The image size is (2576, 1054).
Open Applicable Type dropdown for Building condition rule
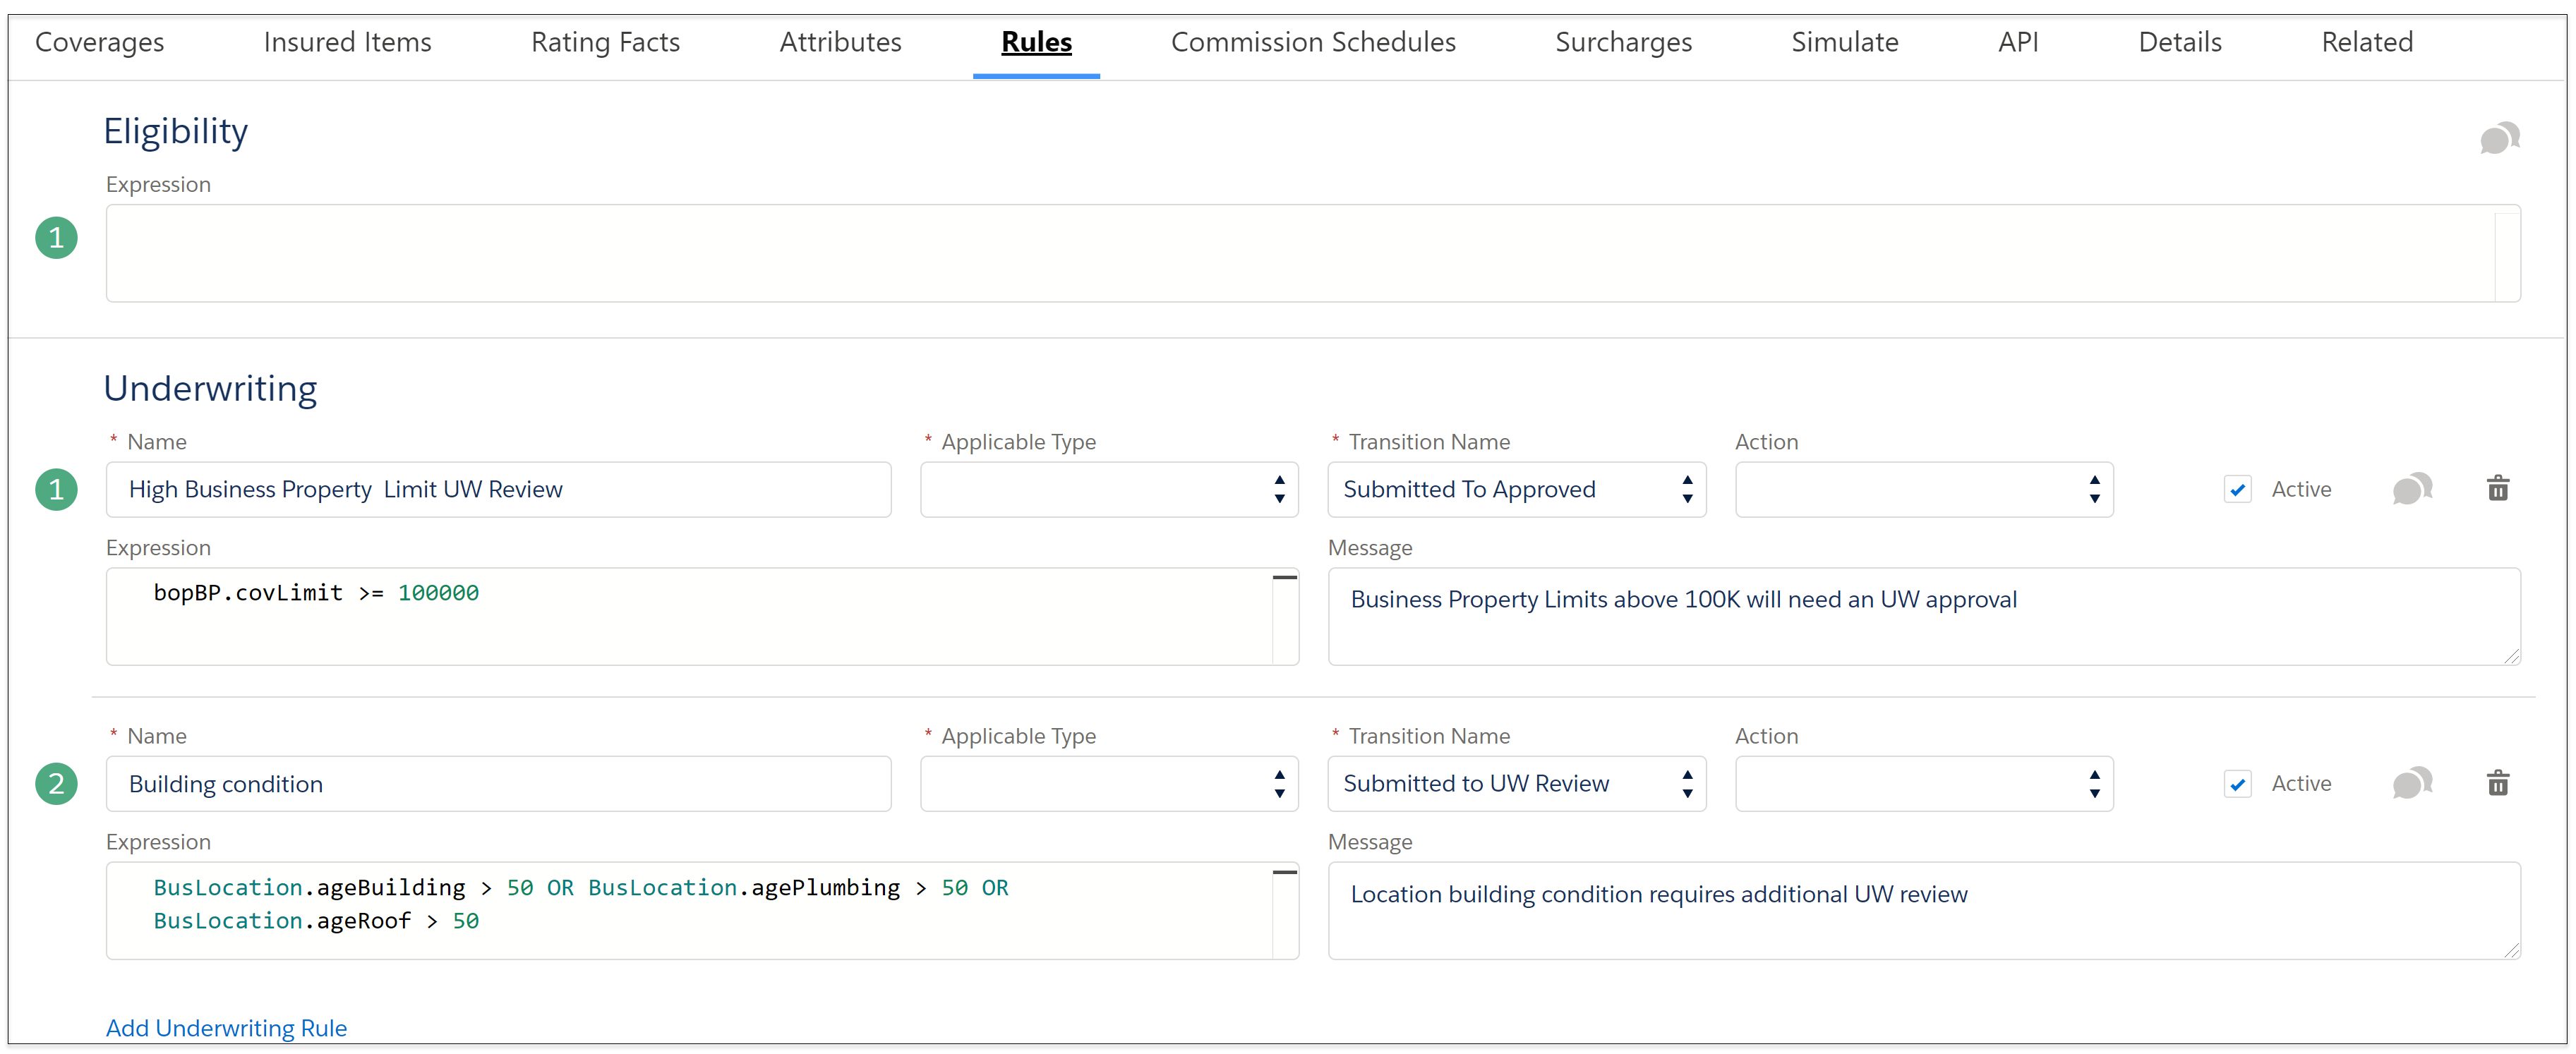[1108, 783]
